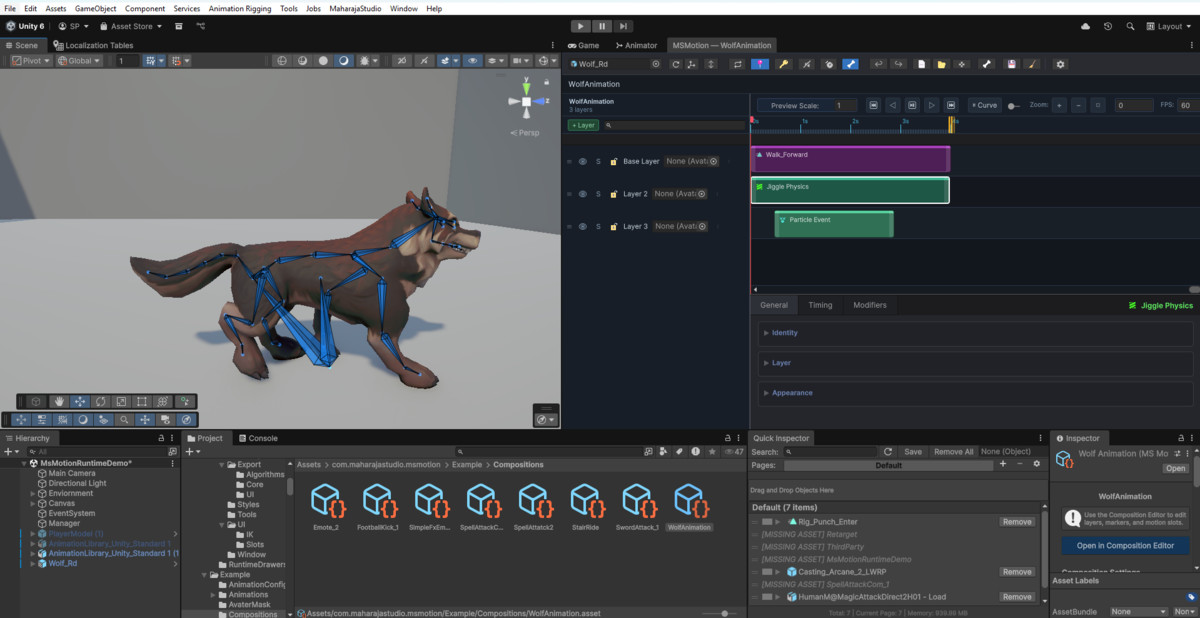
Task: Select the Hand view tool in Scene
Action: 60,401
